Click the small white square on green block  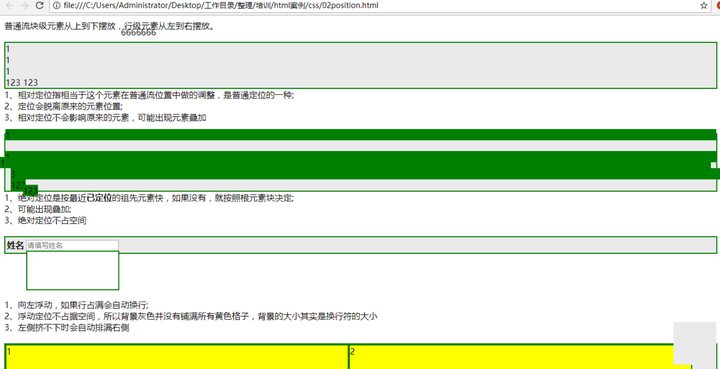(x=714, y=165)
